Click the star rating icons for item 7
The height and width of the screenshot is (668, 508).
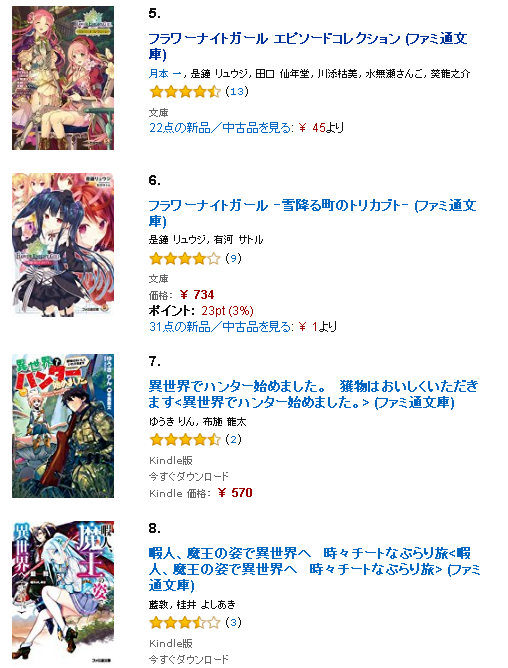point(185,440)
